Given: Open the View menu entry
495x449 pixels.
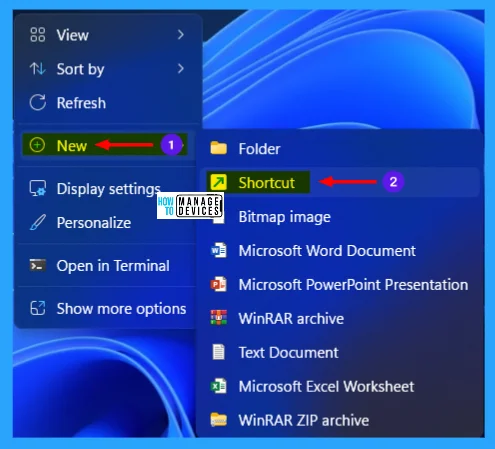Looking at the screenshot, I should click(107, 35).
